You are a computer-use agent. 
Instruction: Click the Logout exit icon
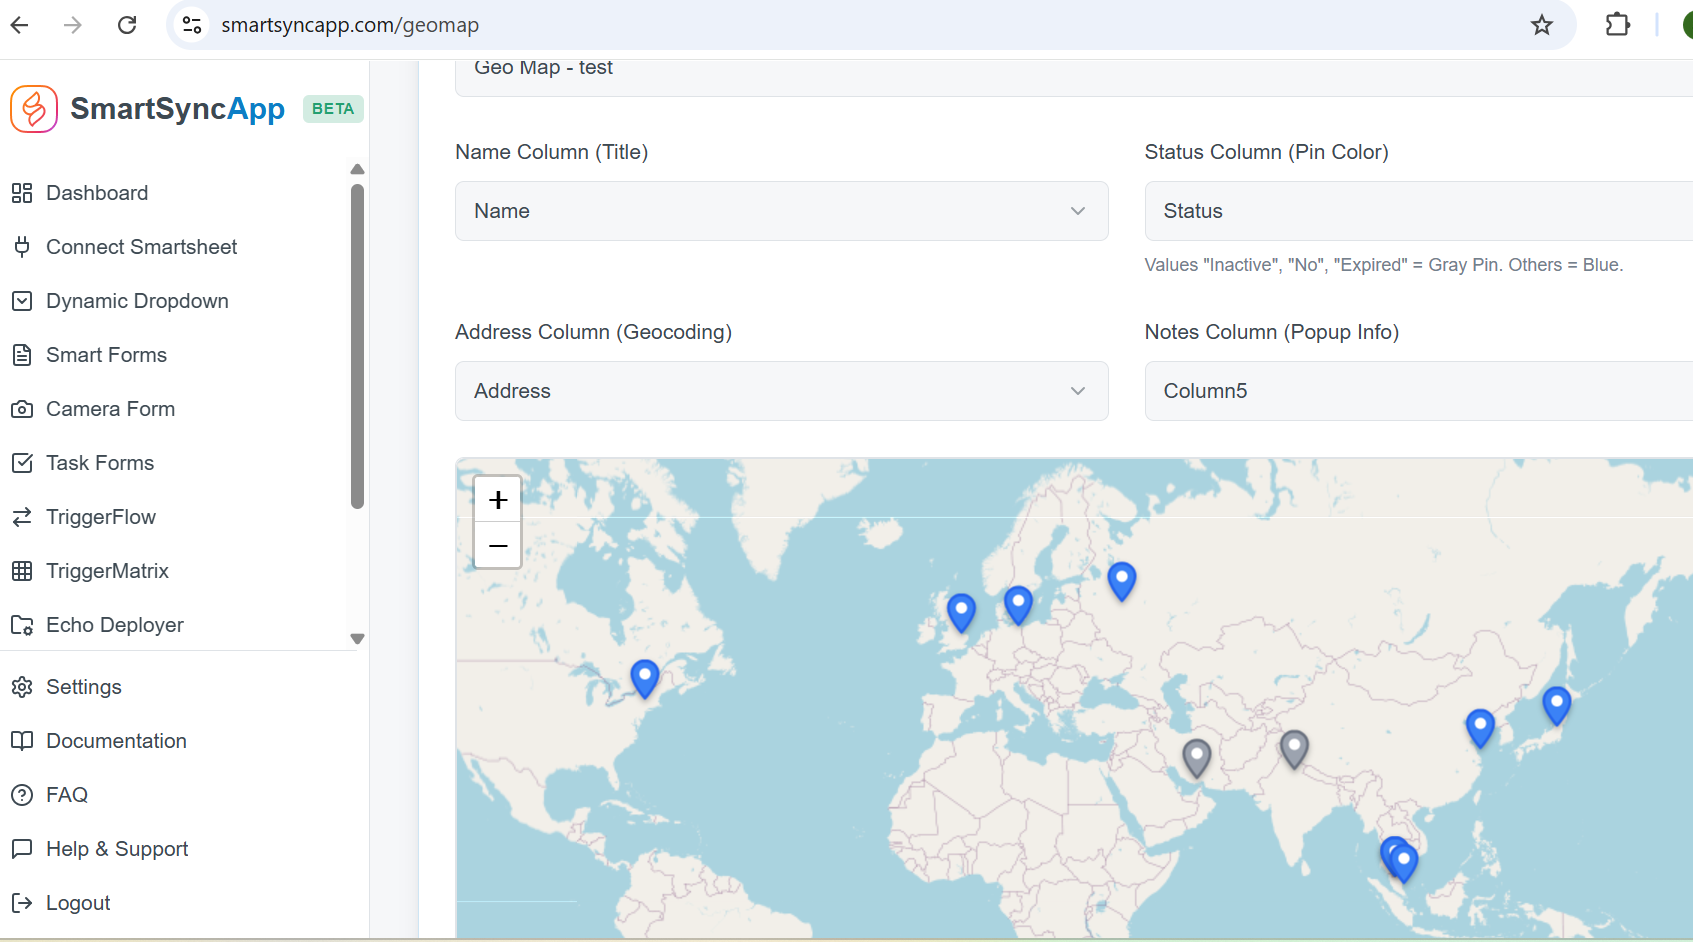(x=22, y=903)
